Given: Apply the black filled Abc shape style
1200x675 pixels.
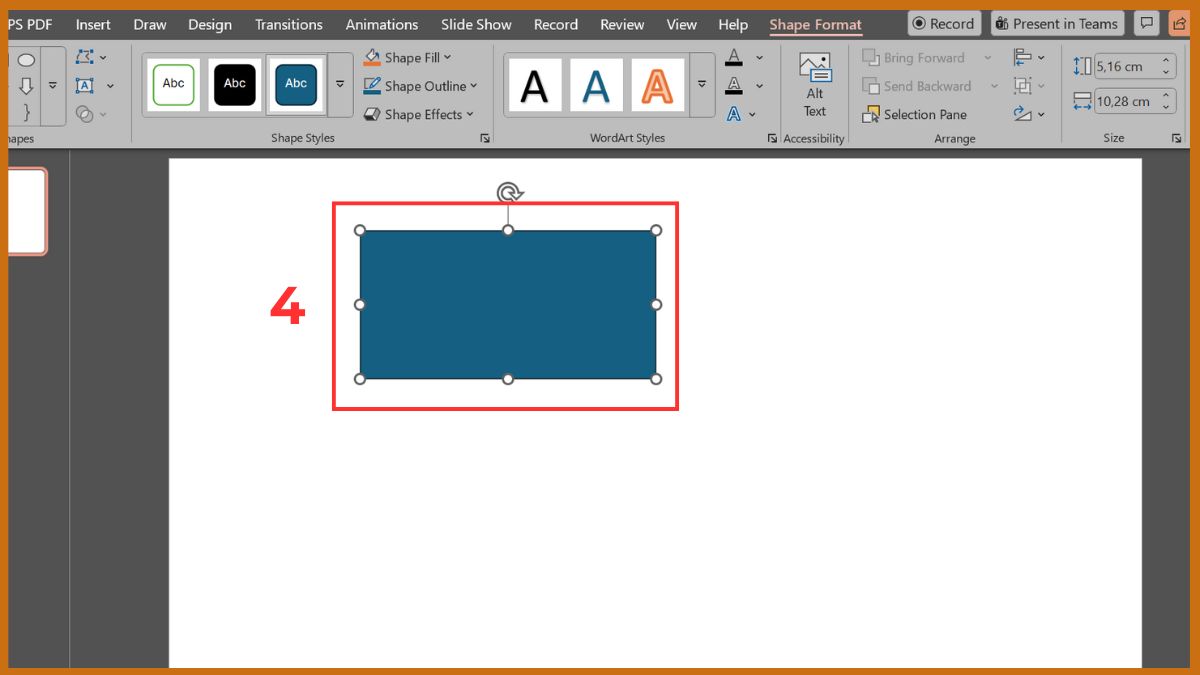Looking at the screenshot, I should click(x=235, y=84).
